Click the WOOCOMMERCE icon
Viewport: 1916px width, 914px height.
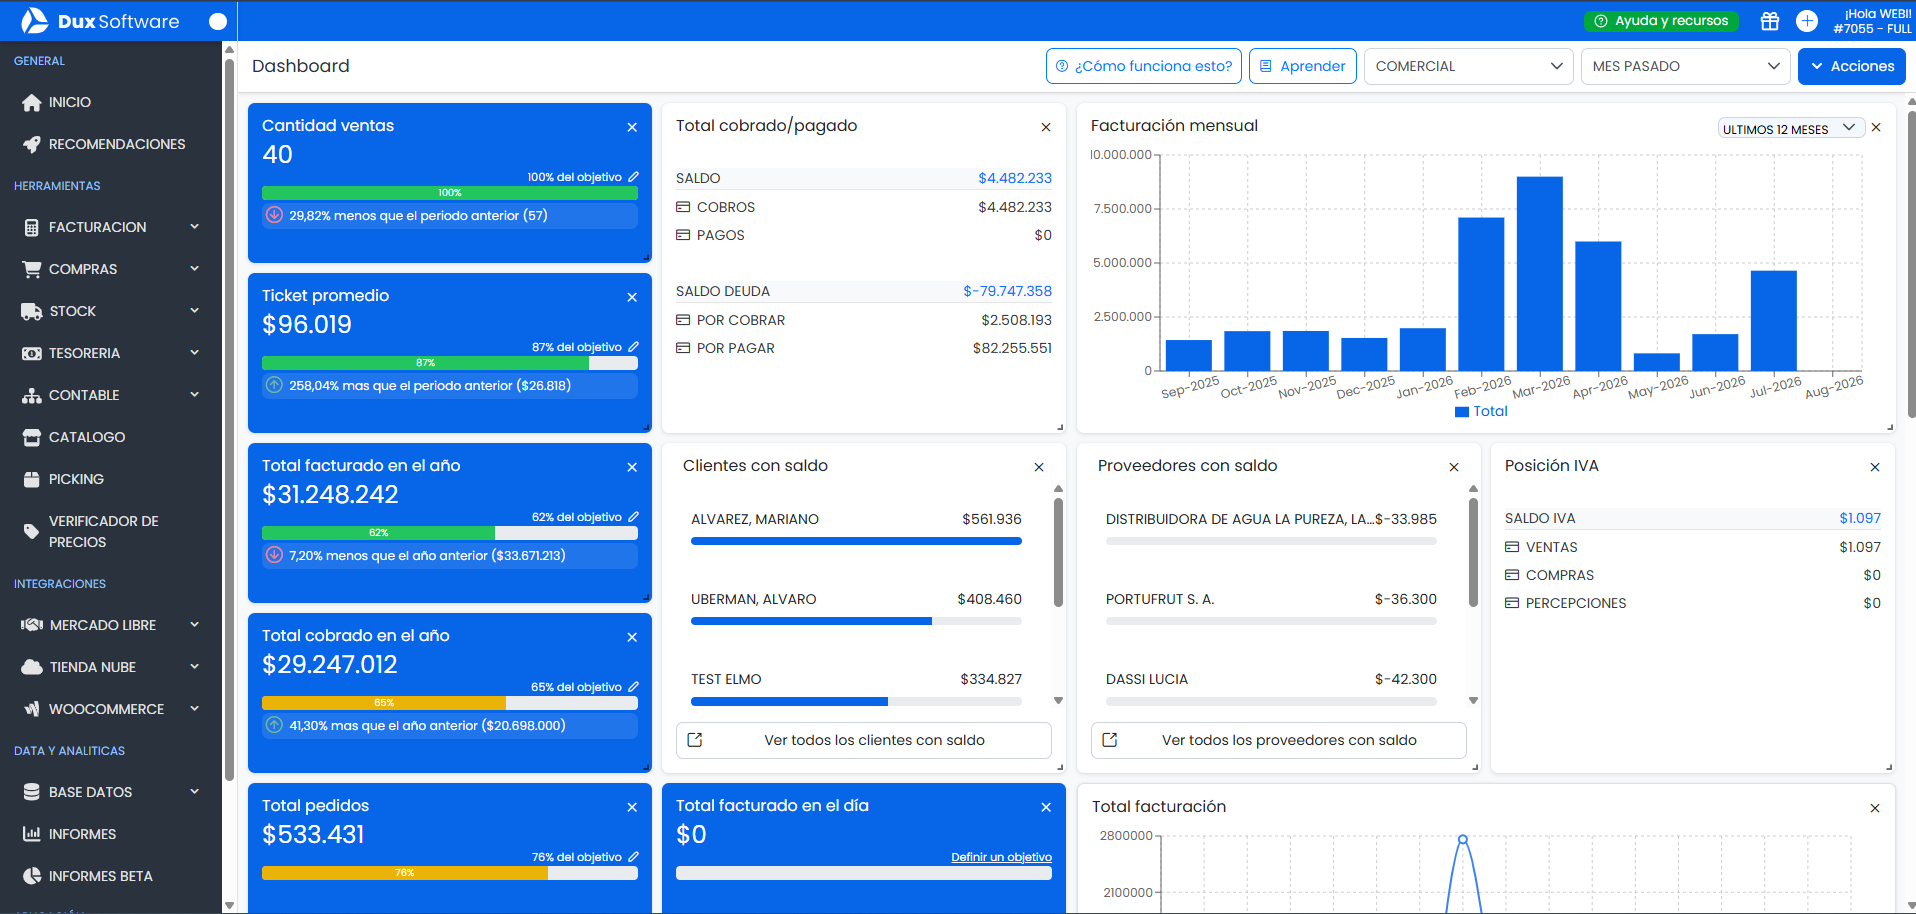click(32, 709)
